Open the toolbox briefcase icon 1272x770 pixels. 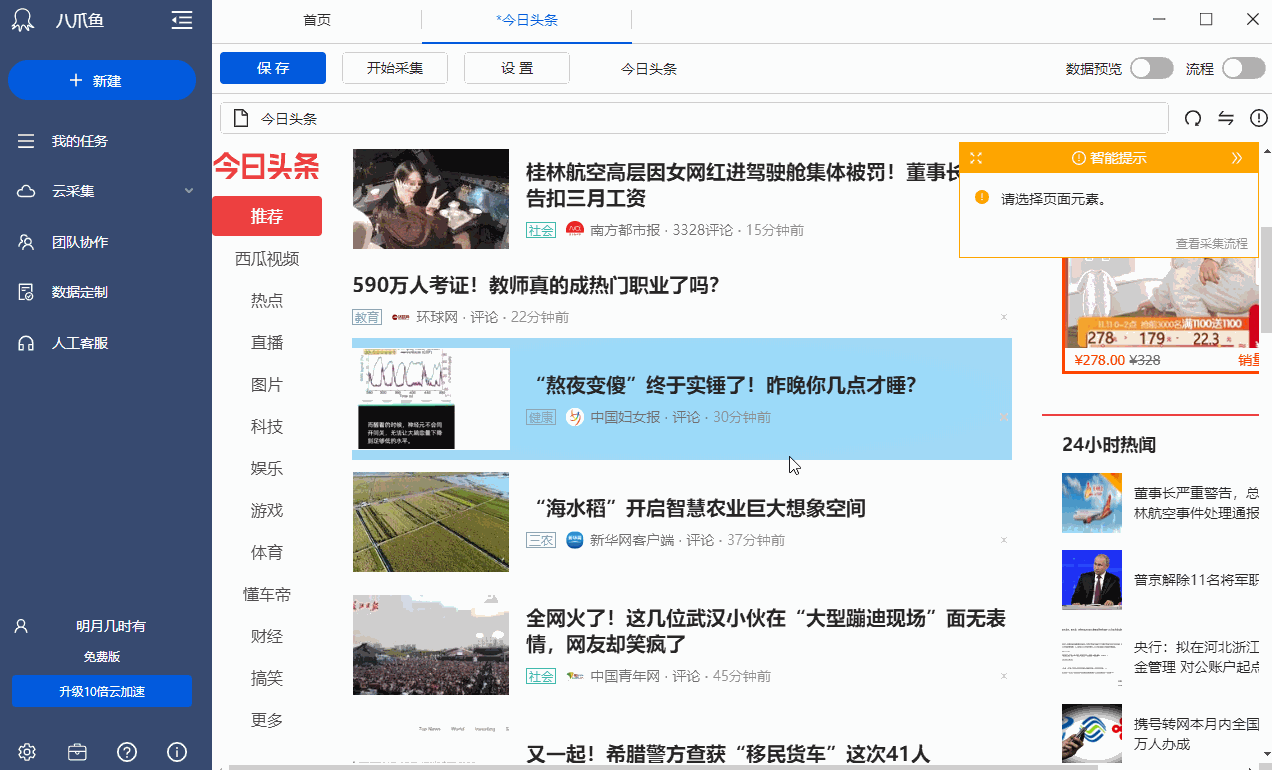tap(77, 752)
